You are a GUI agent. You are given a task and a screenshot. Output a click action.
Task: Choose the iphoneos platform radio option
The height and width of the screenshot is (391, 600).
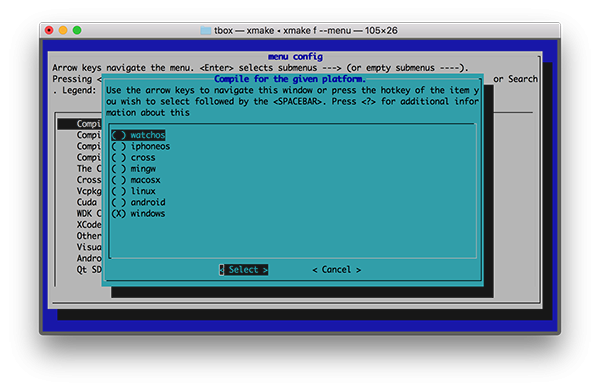coord(140,146)
